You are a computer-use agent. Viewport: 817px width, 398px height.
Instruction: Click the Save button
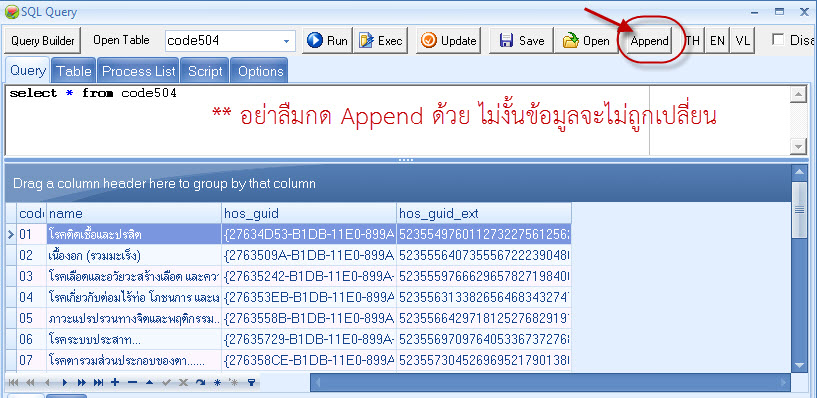522,41
